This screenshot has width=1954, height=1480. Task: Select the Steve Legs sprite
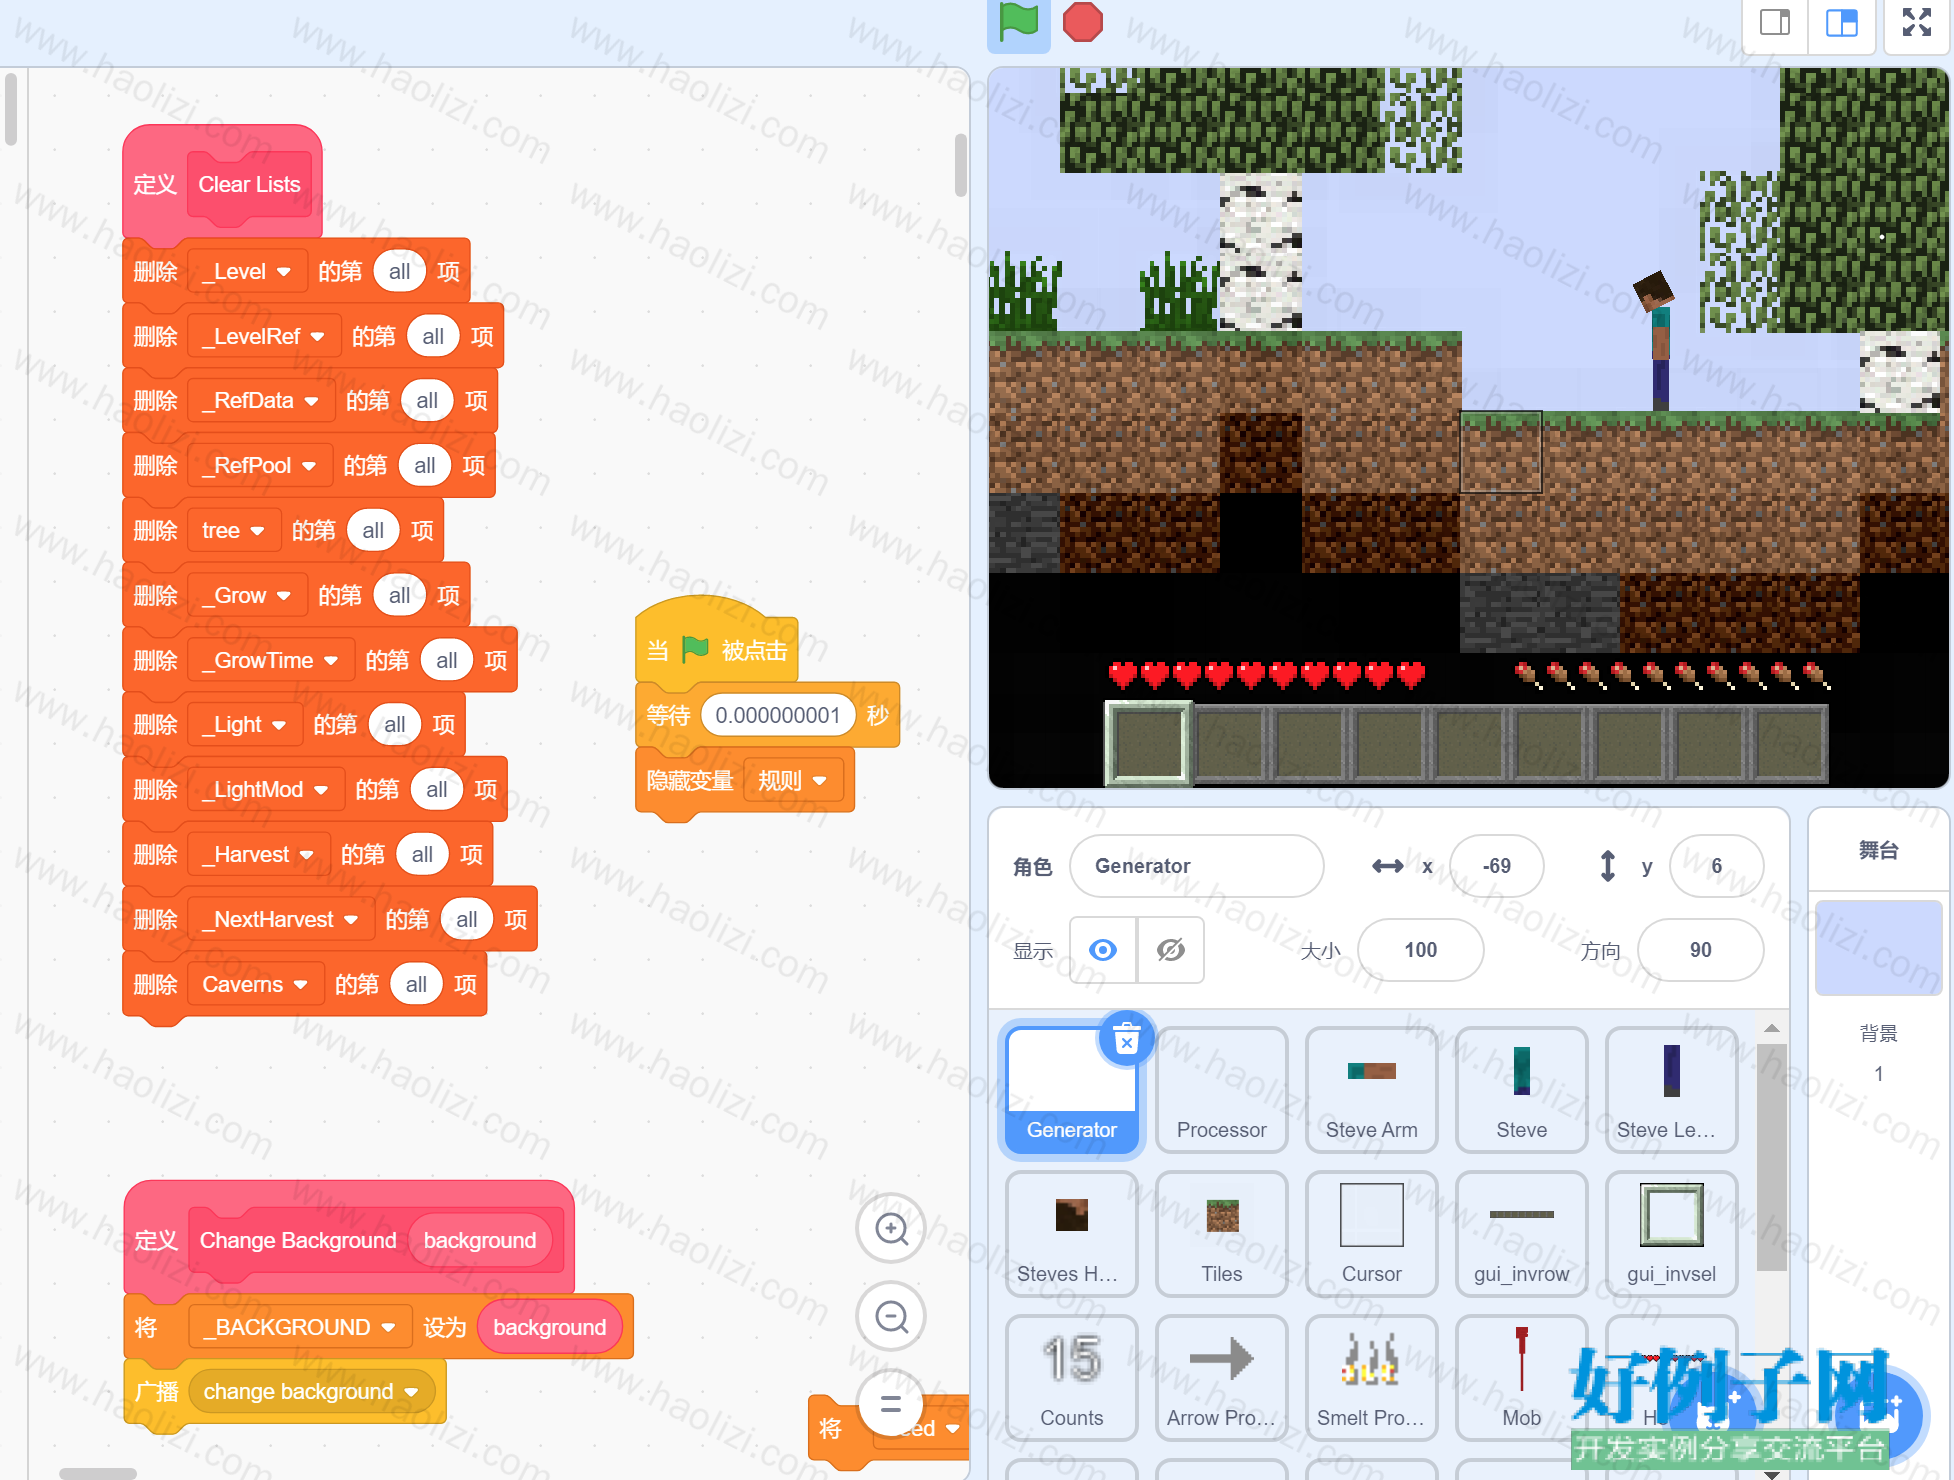pos(1671,1090)
